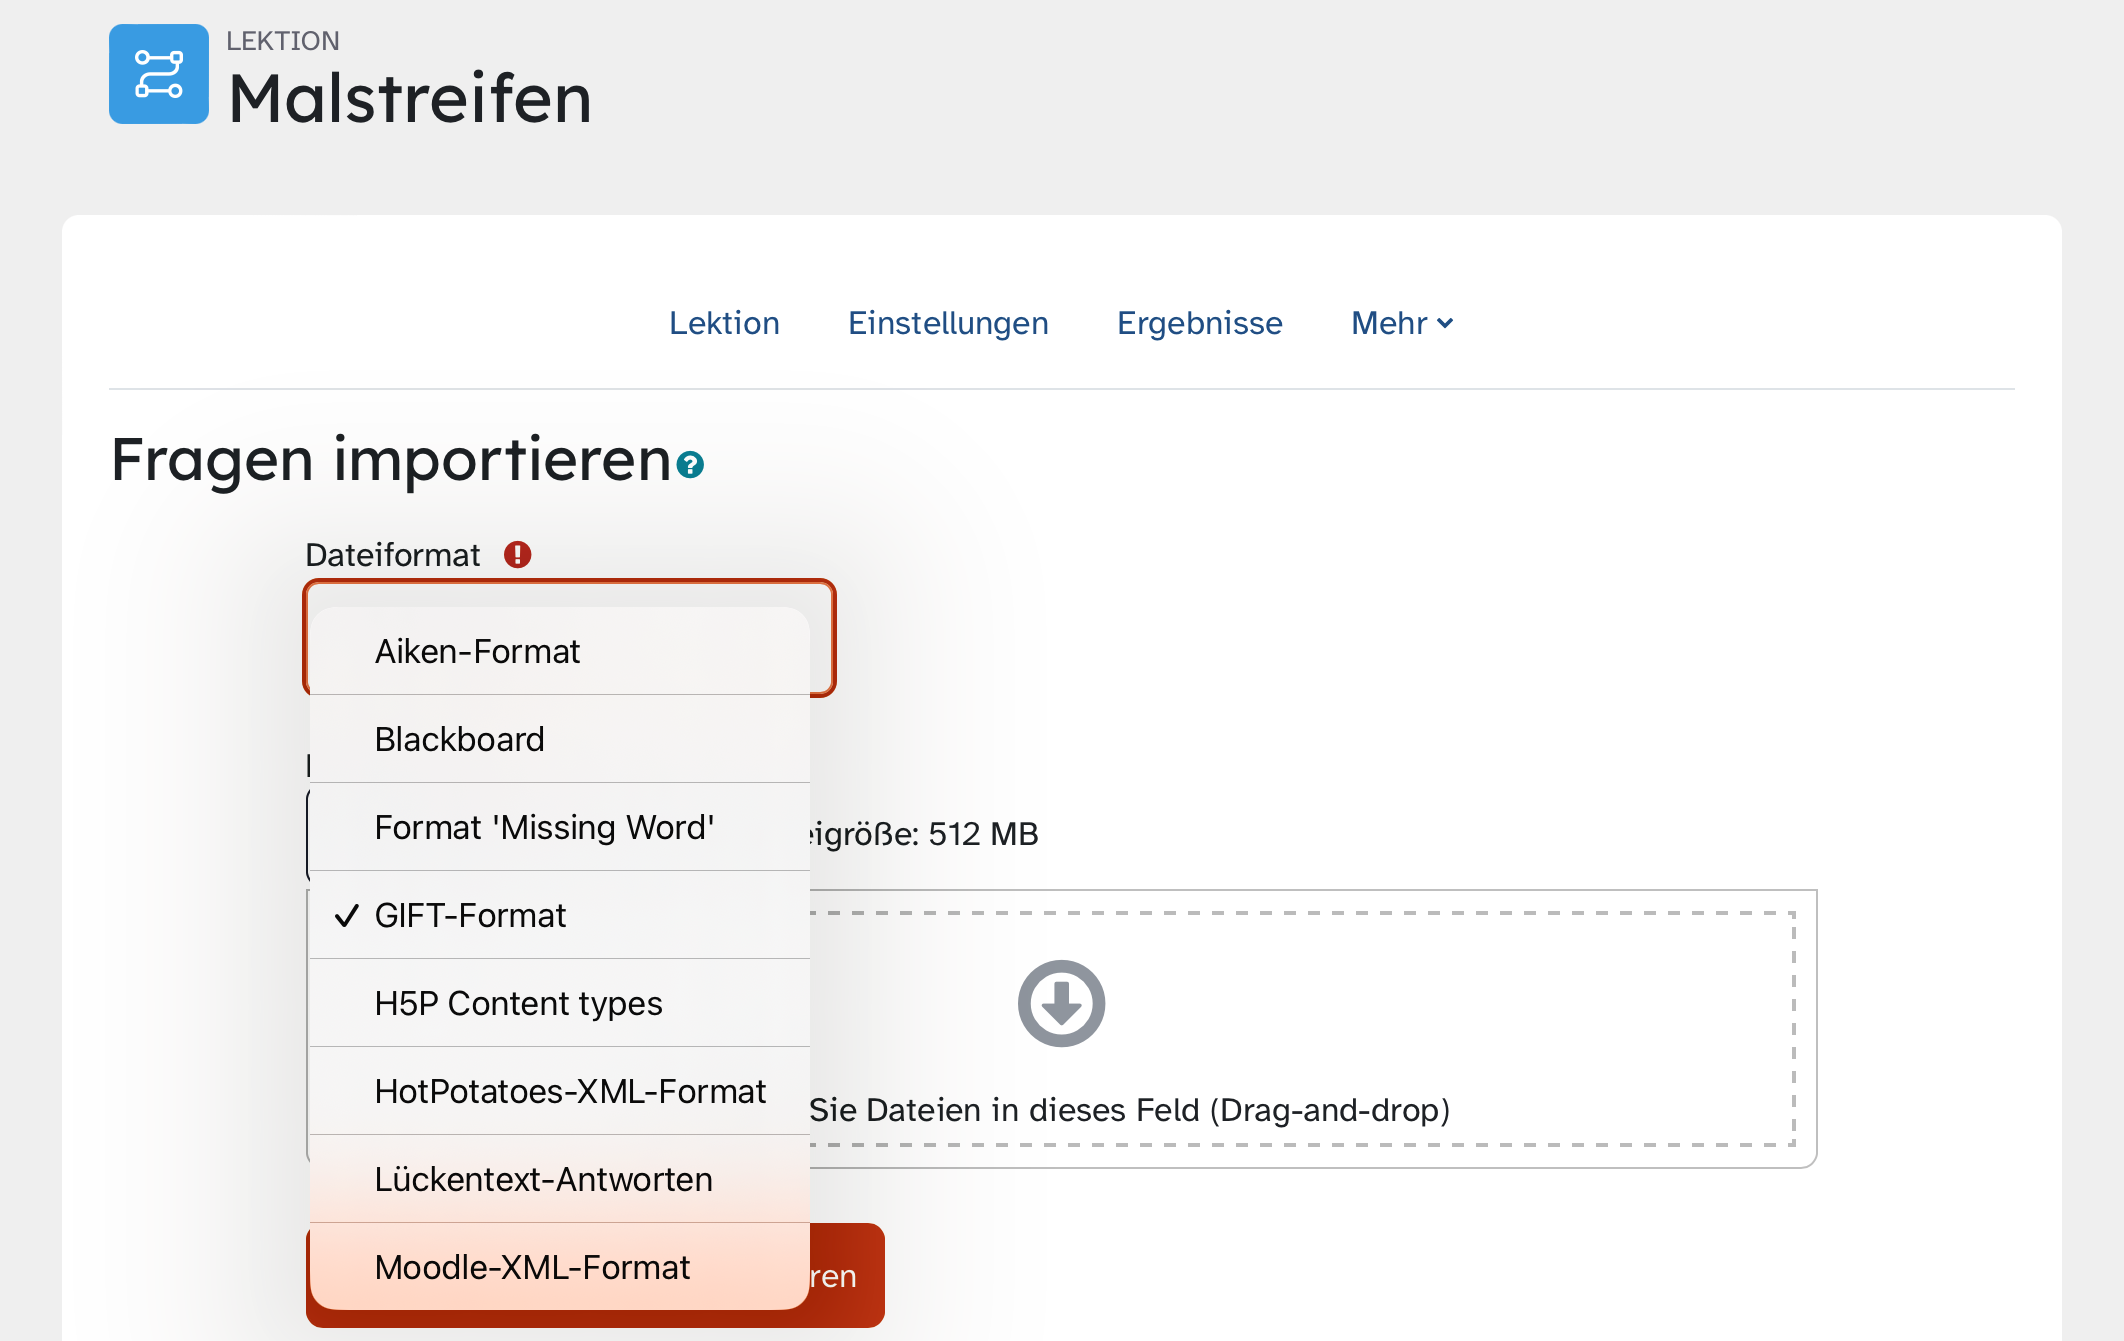The width and height of the screenshot is (2124, 1341).
Task: Click the download arrow in drop zone
Action: tap(1061, 1003)
